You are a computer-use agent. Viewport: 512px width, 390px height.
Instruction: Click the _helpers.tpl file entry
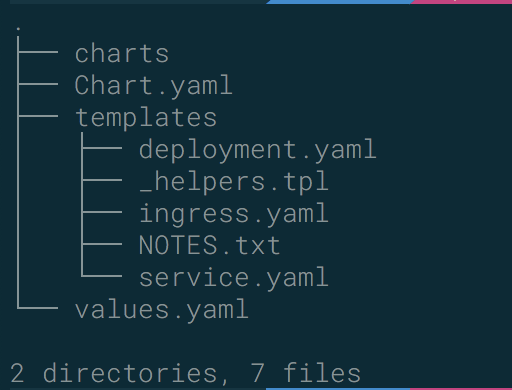(x=234, y=181)
